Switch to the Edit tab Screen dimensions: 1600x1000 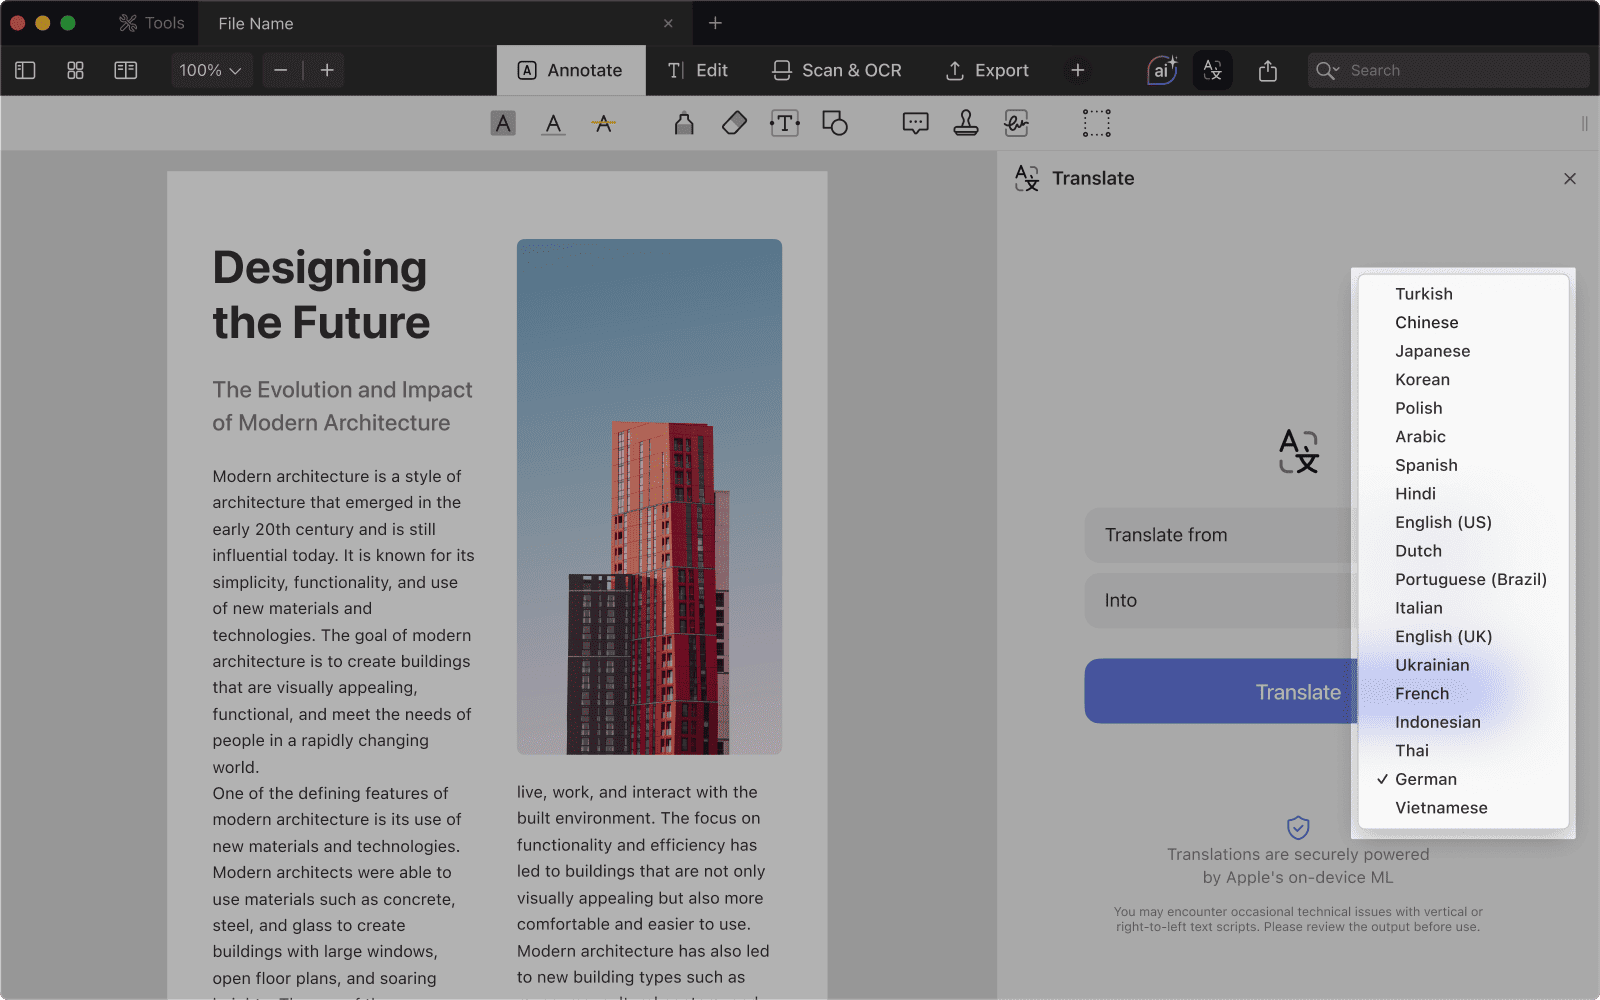coord(698,70)
